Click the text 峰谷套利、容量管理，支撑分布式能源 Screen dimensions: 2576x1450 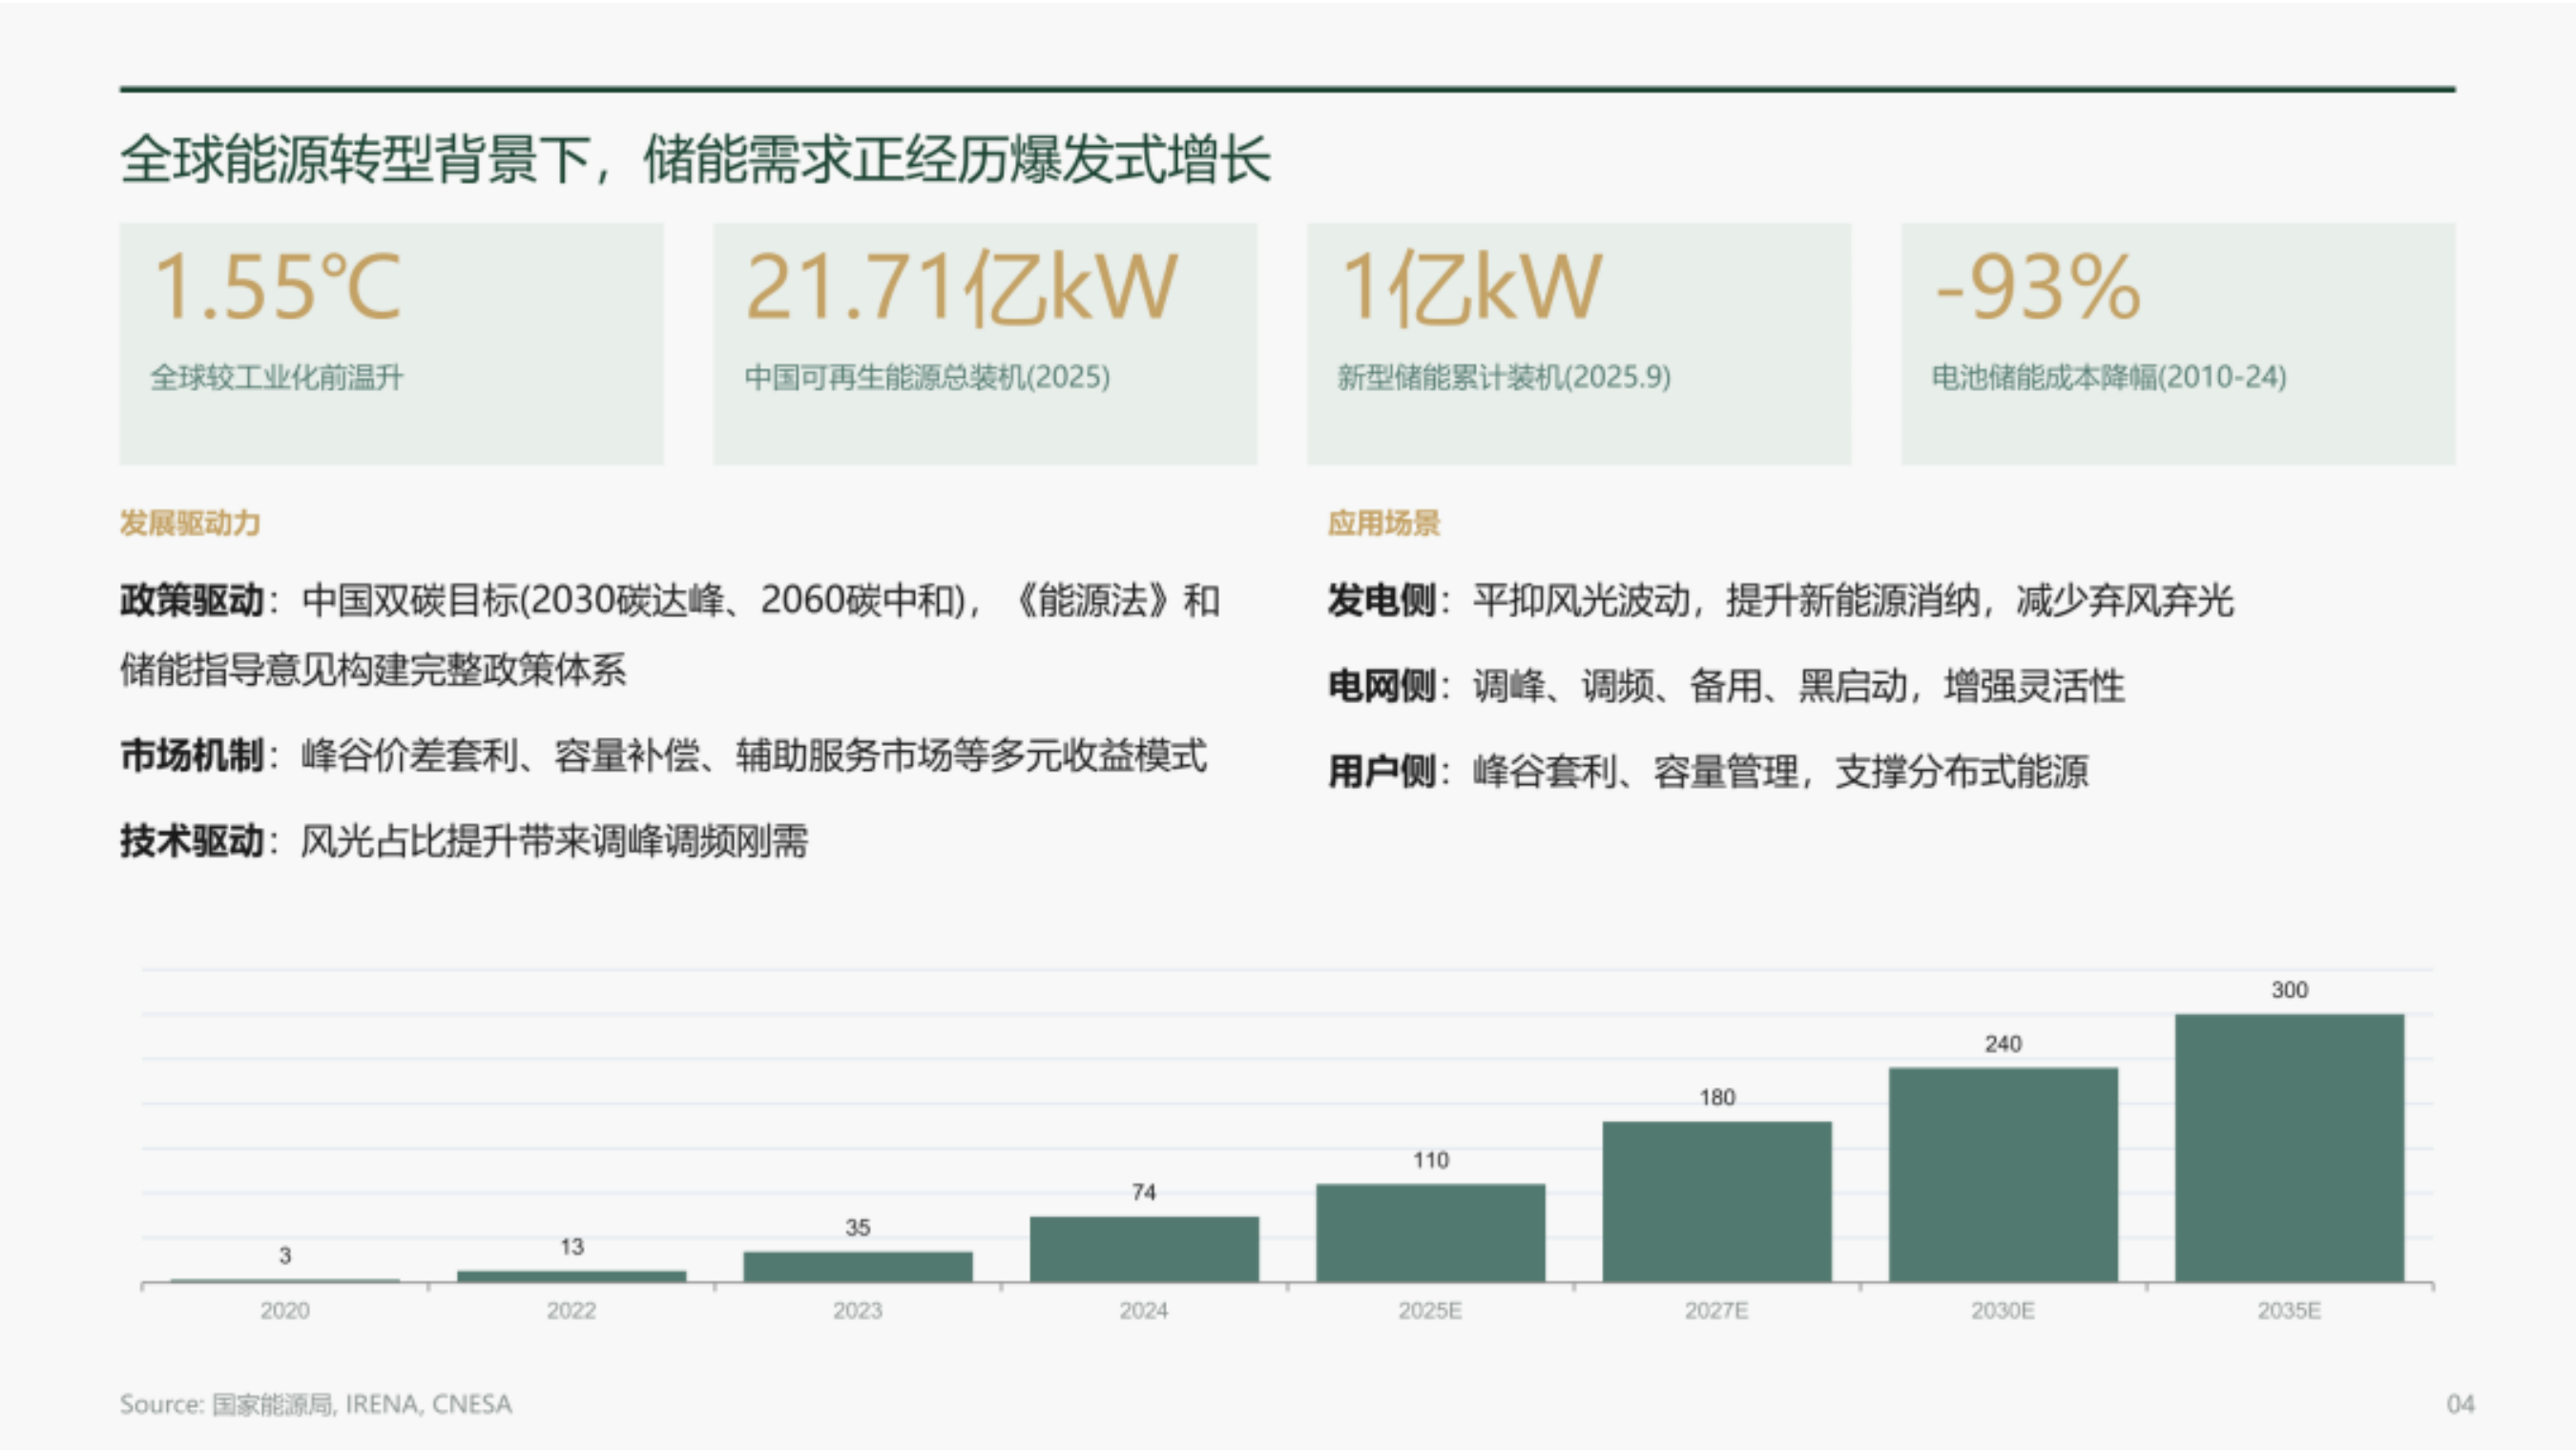click(x=1780, y=772)
